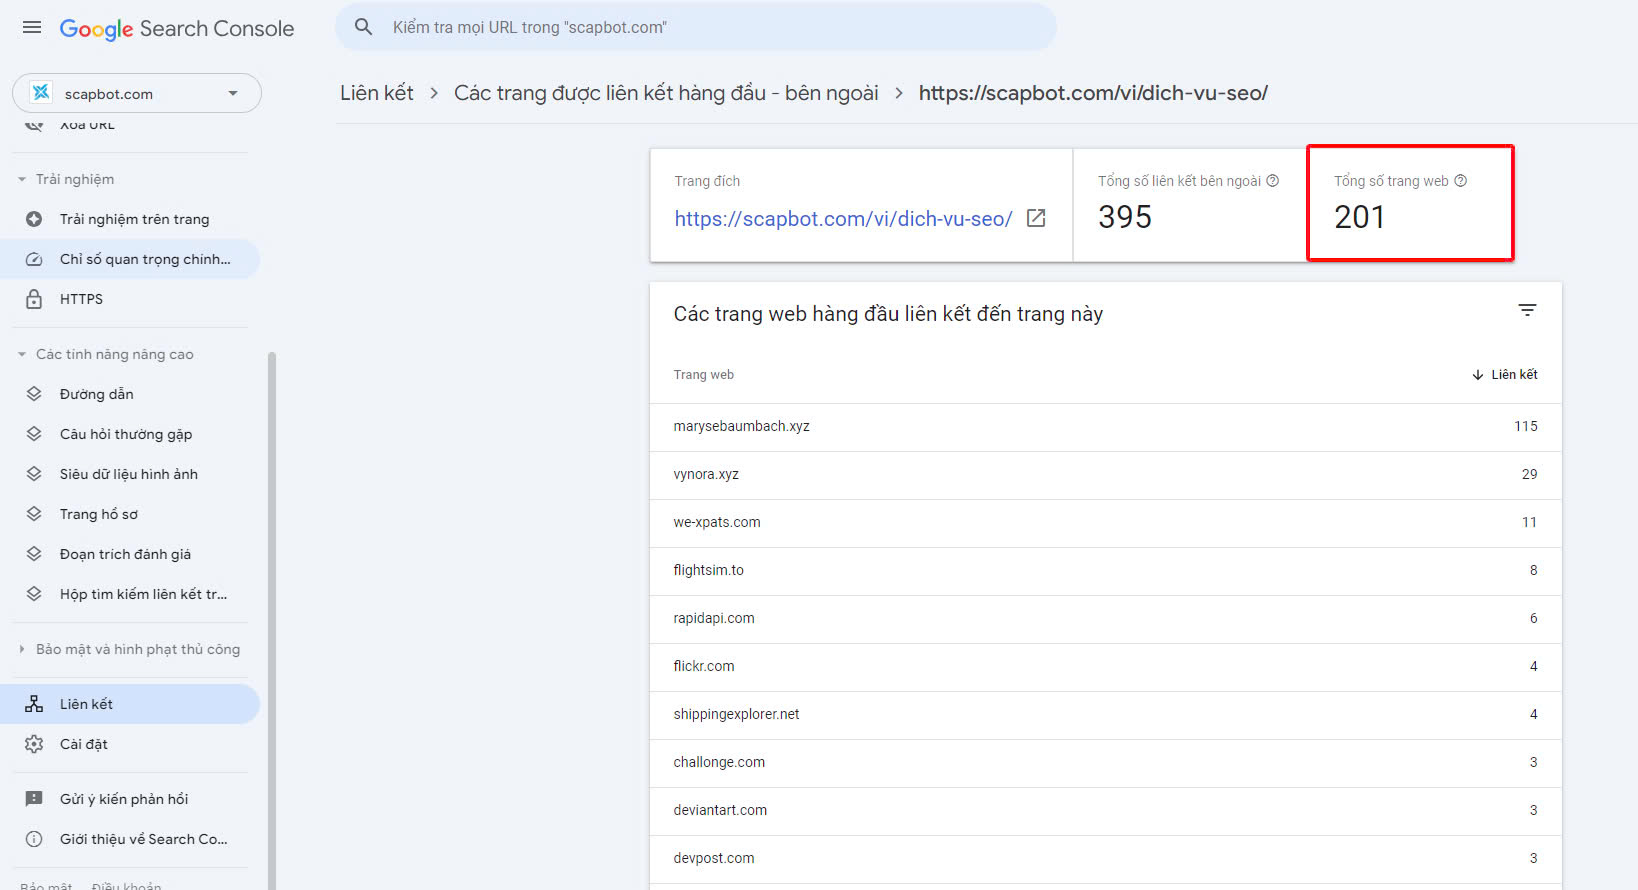The image size is (1638, 890).
Task: Open the challonge.com row
Action: coord(1105,762)
